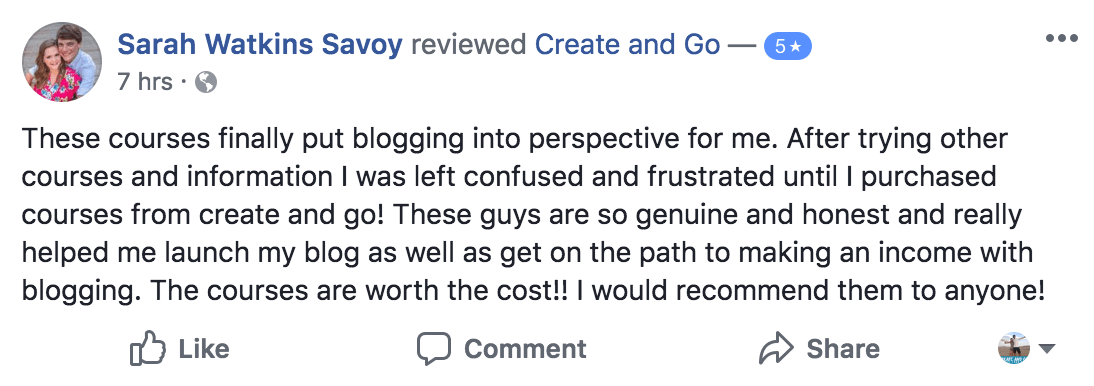Open the three-dot post options menu
Screen dimensions: 1094x386
[1061, 38]
